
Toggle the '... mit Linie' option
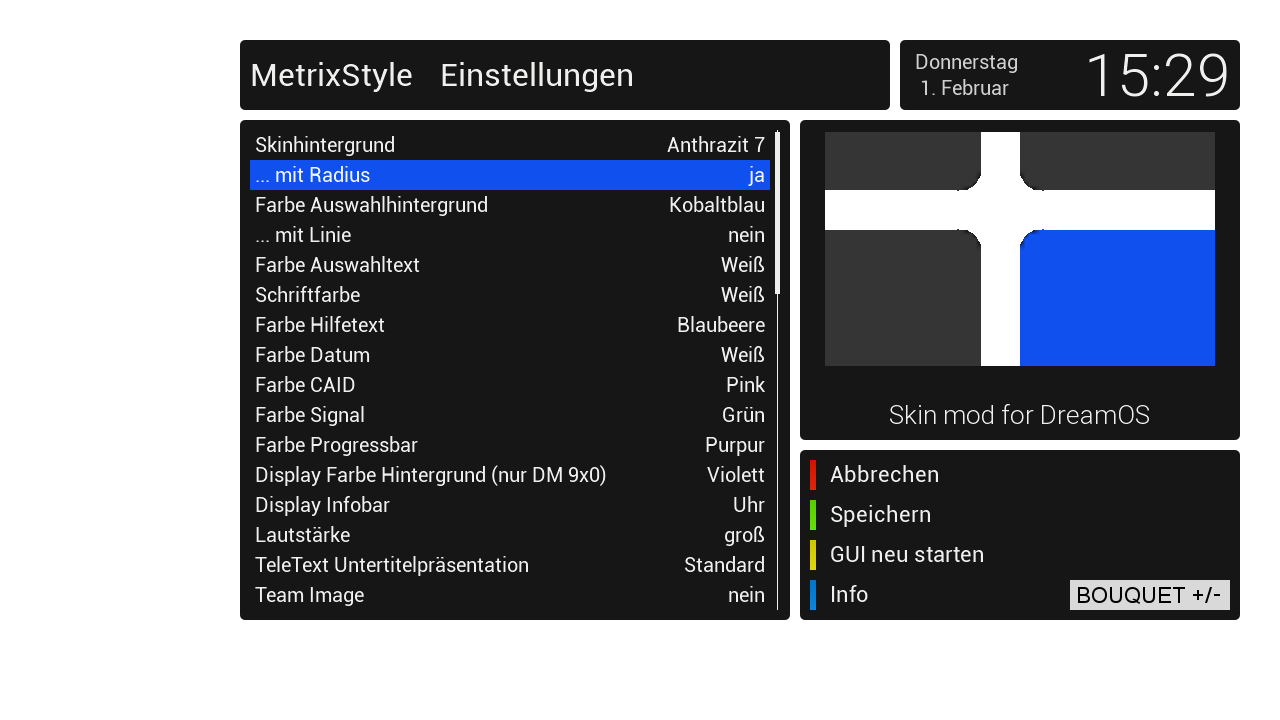pyautogui.click(x=510, y=235)
